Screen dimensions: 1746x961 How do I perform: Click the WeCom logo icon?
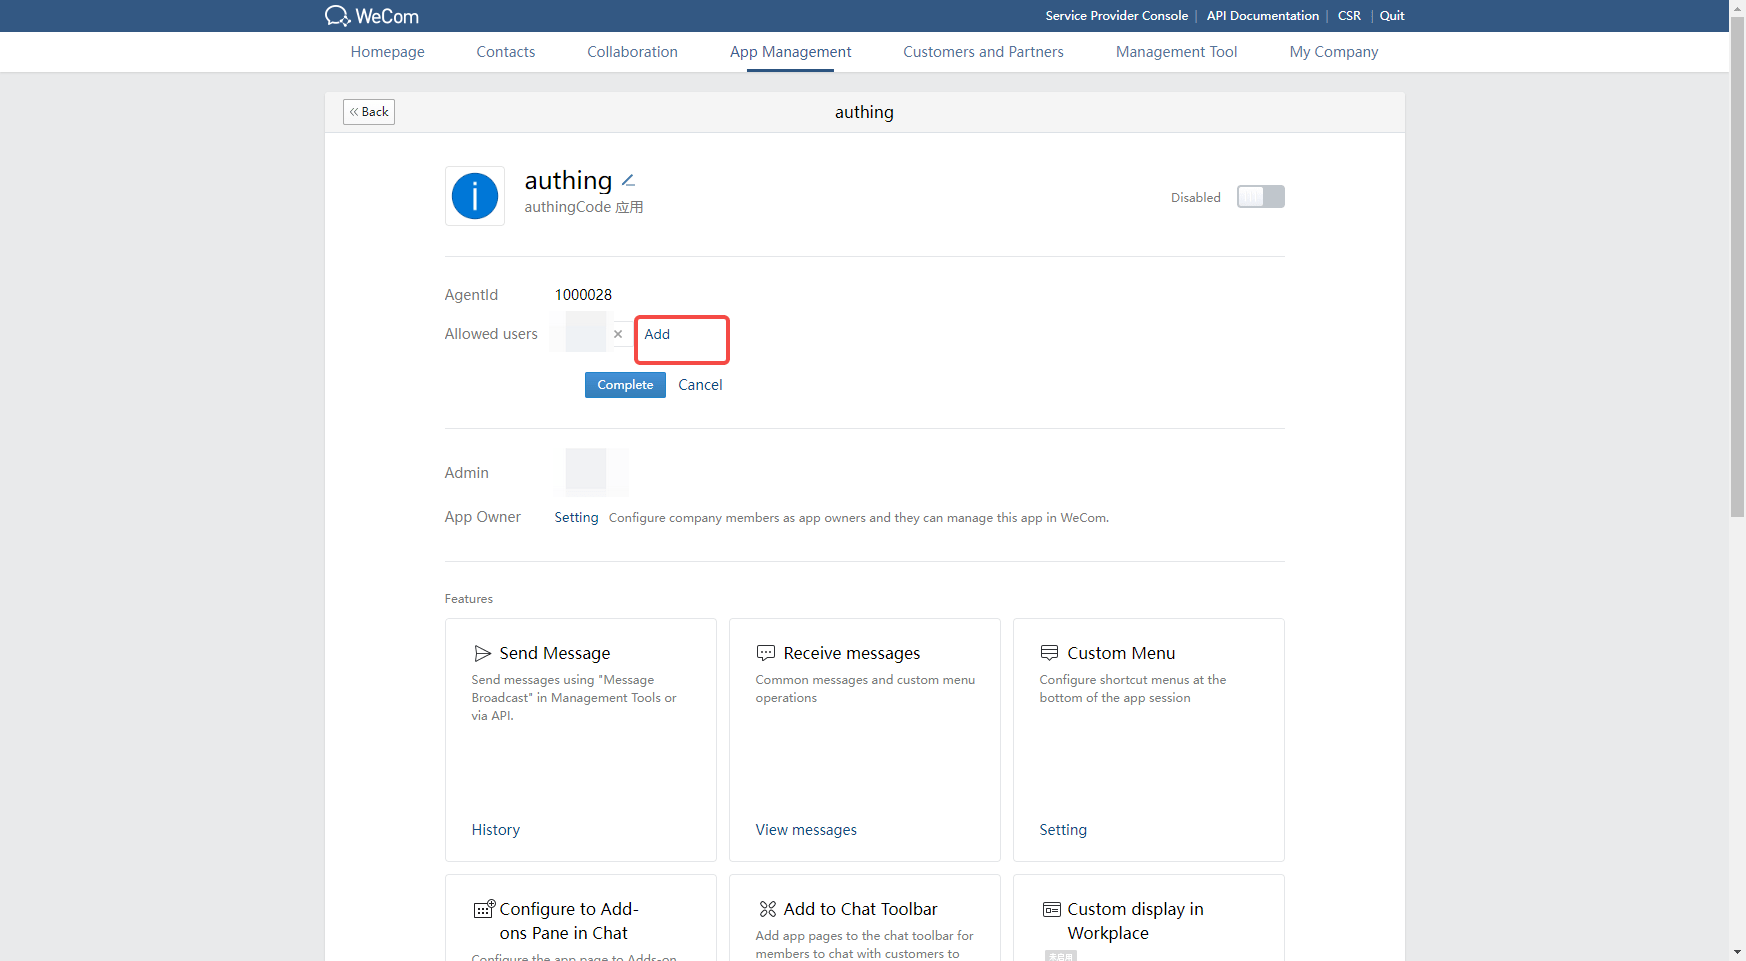coord(338,16)
